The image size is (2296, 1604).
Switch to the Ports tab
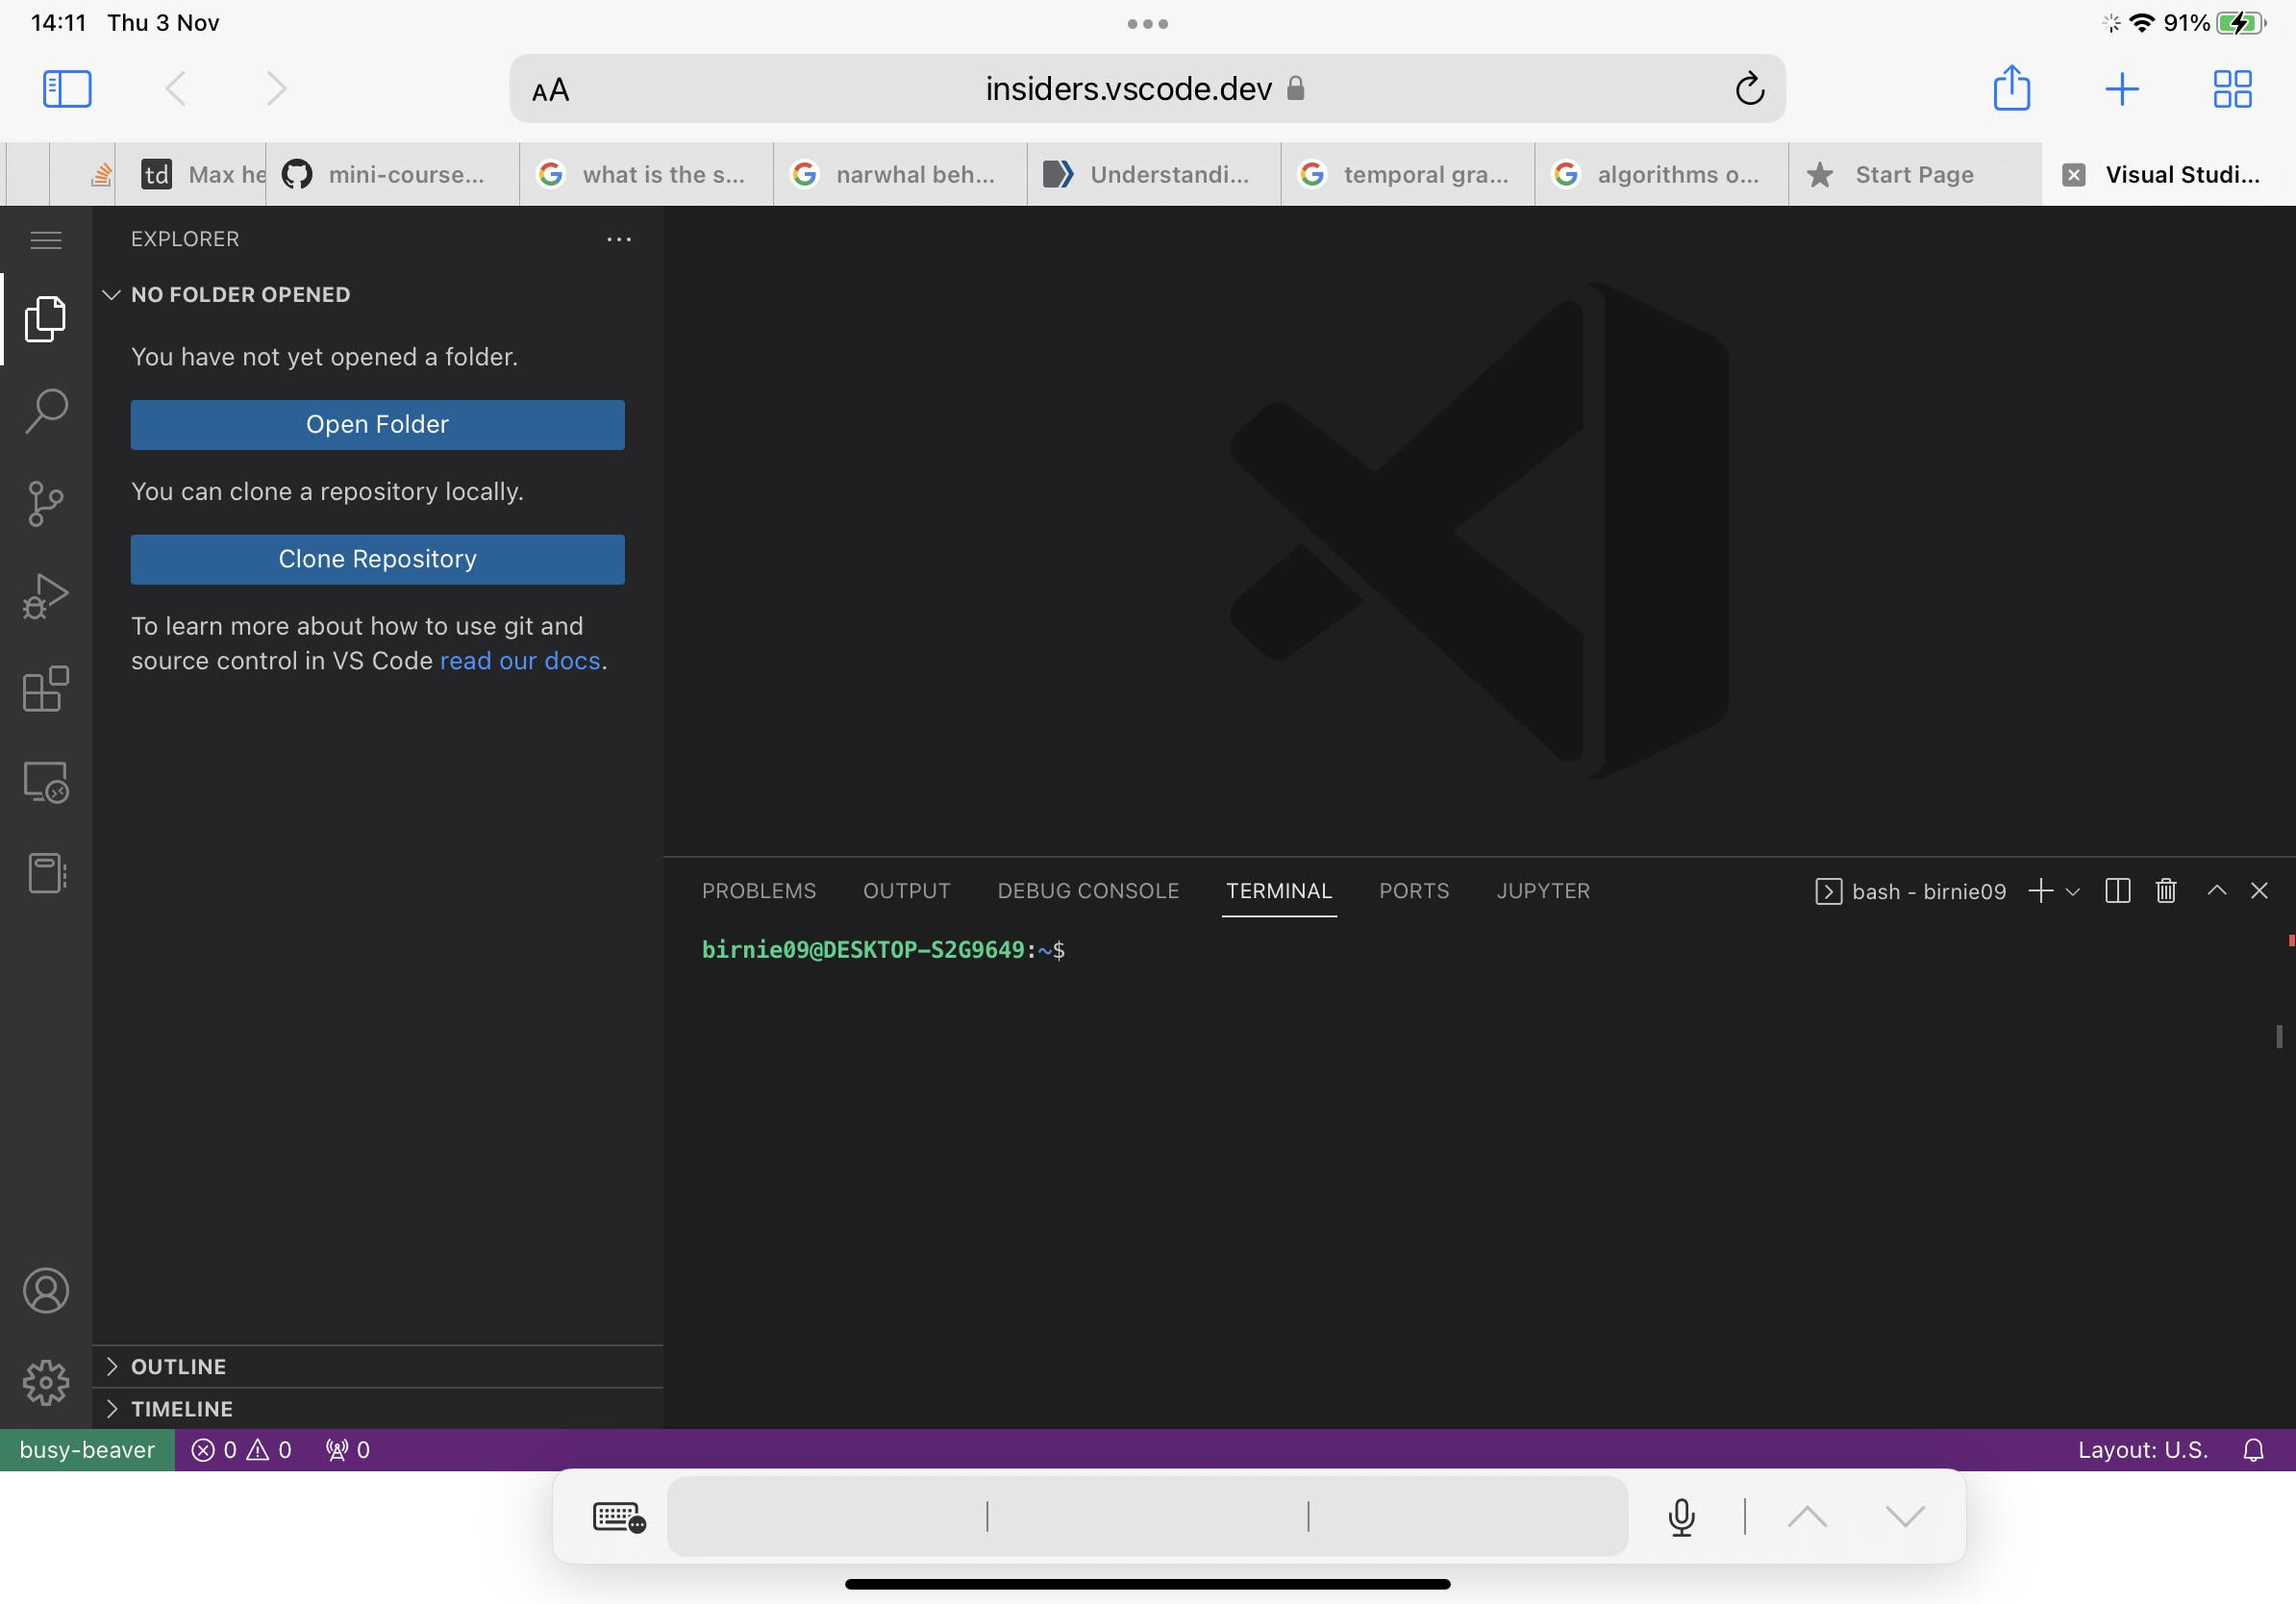(x=1414, y=891)
